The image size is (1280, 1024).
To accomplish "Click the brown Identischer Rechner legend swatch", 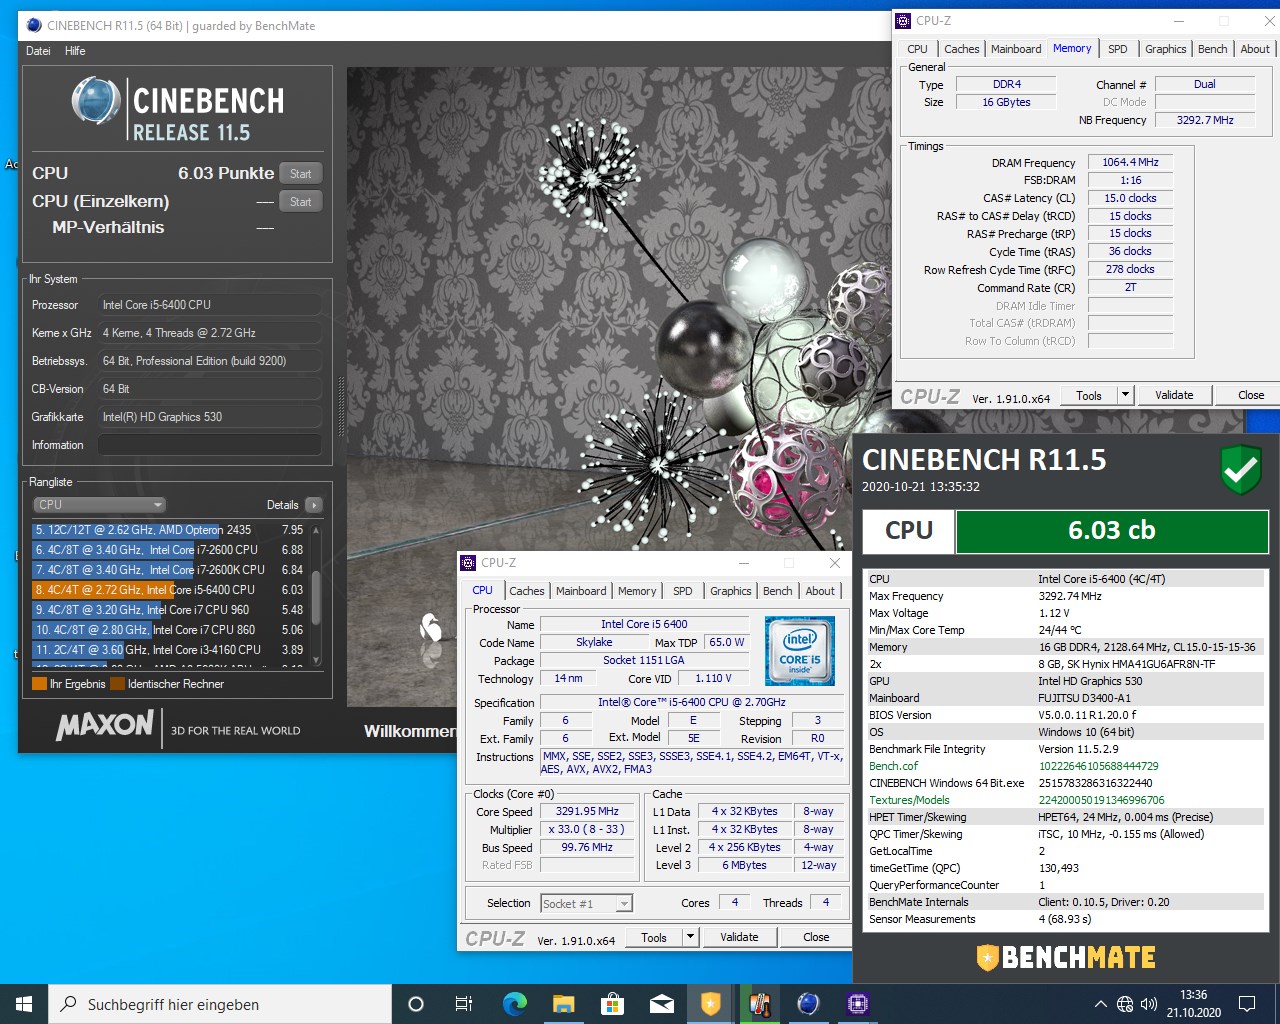I will (117, 684).
